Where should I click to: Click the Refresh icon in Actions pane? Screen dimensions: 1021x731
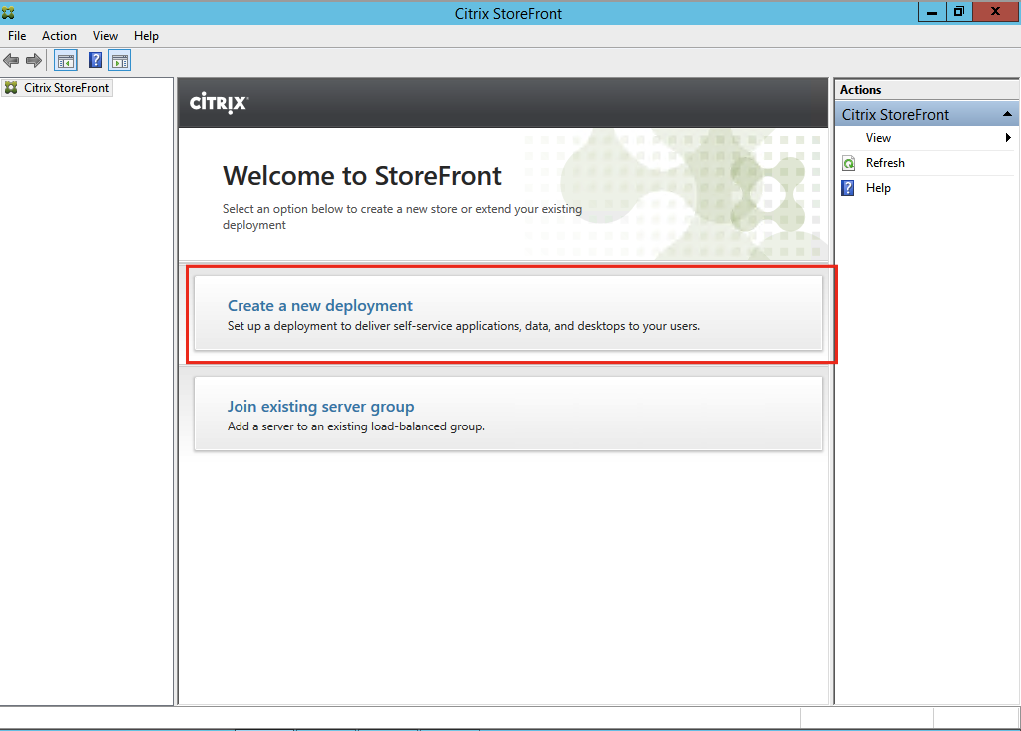(848, 163)
